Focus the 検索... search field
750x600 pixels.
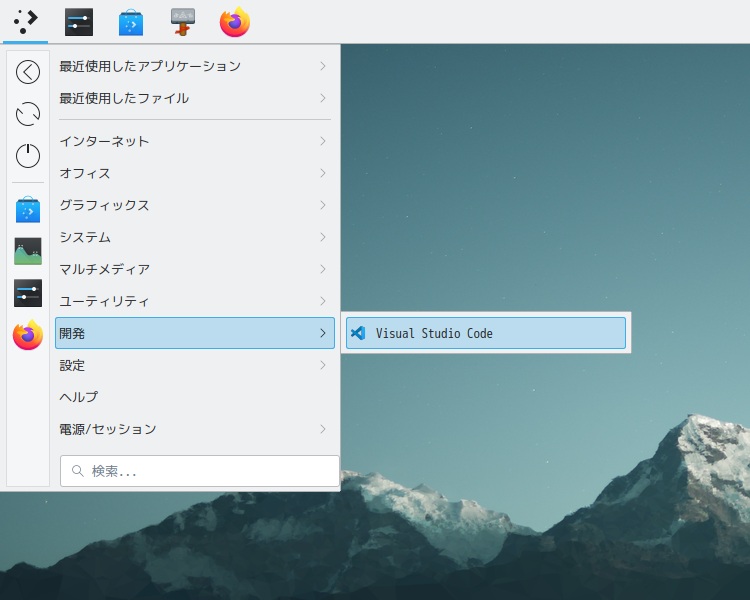click(x=199, y=471)
